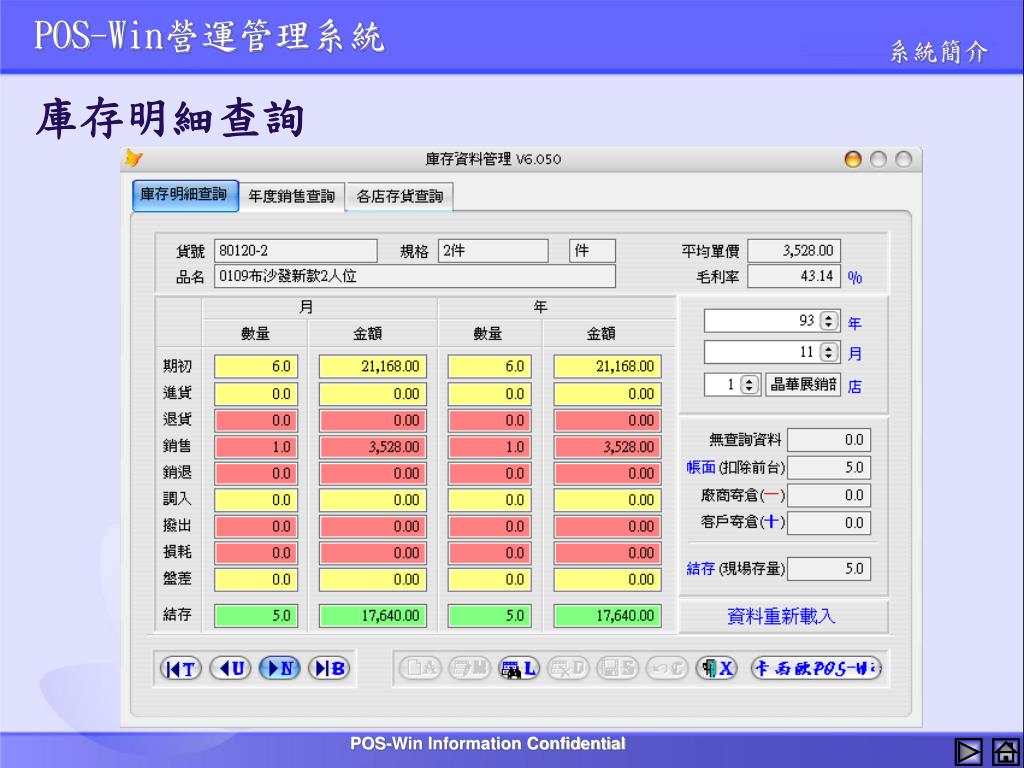Viewport: 1024px width, 768px height.
Task: Click the 品名 field 0109布沙發新款2人位
Action: coord(415,276)
